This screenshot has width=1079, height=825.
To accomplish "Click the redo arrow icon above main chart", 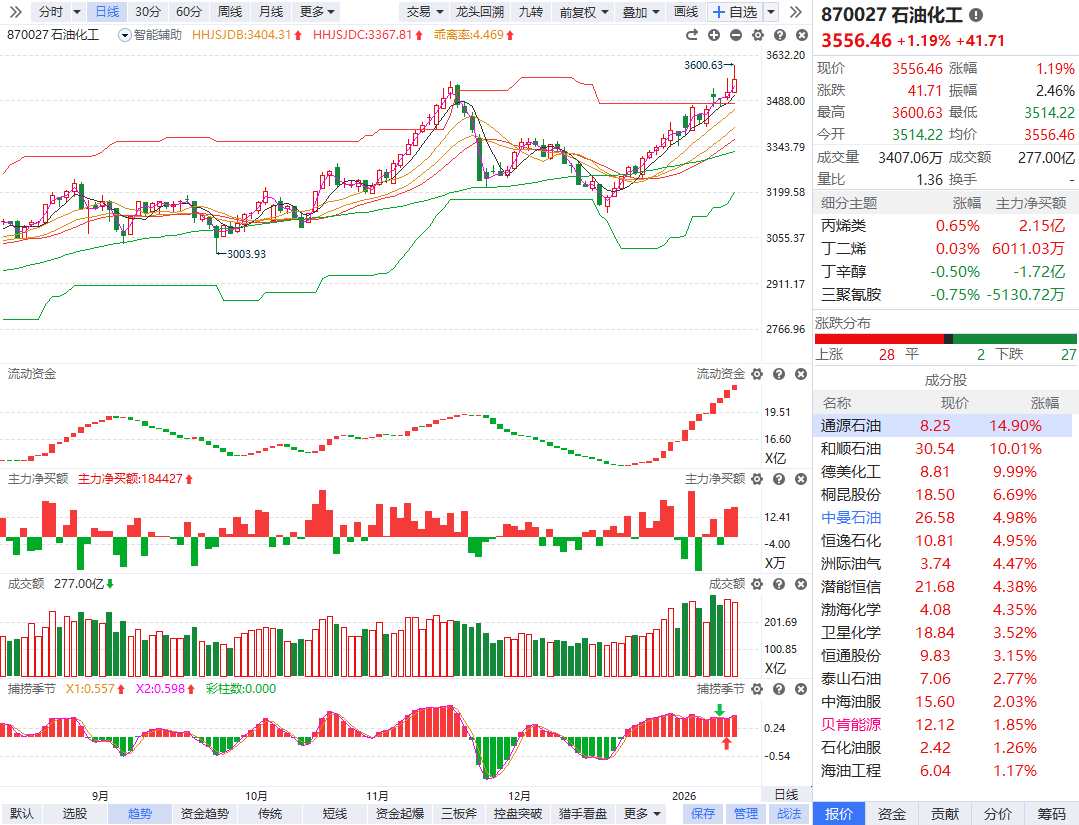I will pos(692,35).
